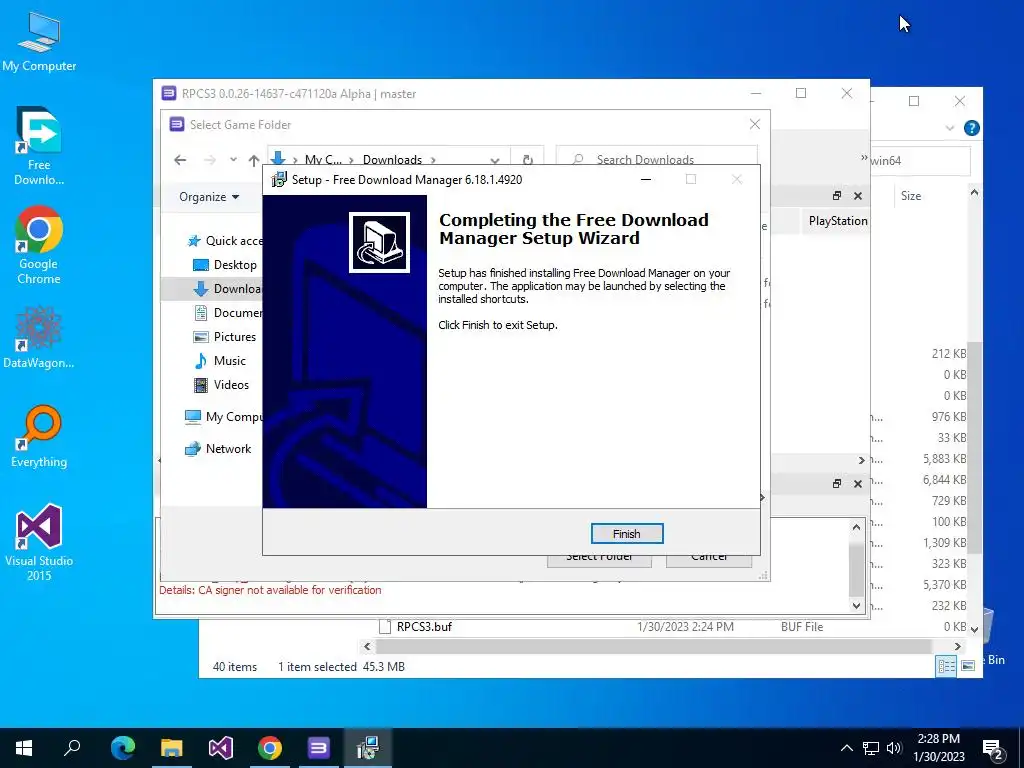The height and width of the screenshot is (768, 1024).
Task: Select My Computer in the navigation tree
Action: point(223,417)
